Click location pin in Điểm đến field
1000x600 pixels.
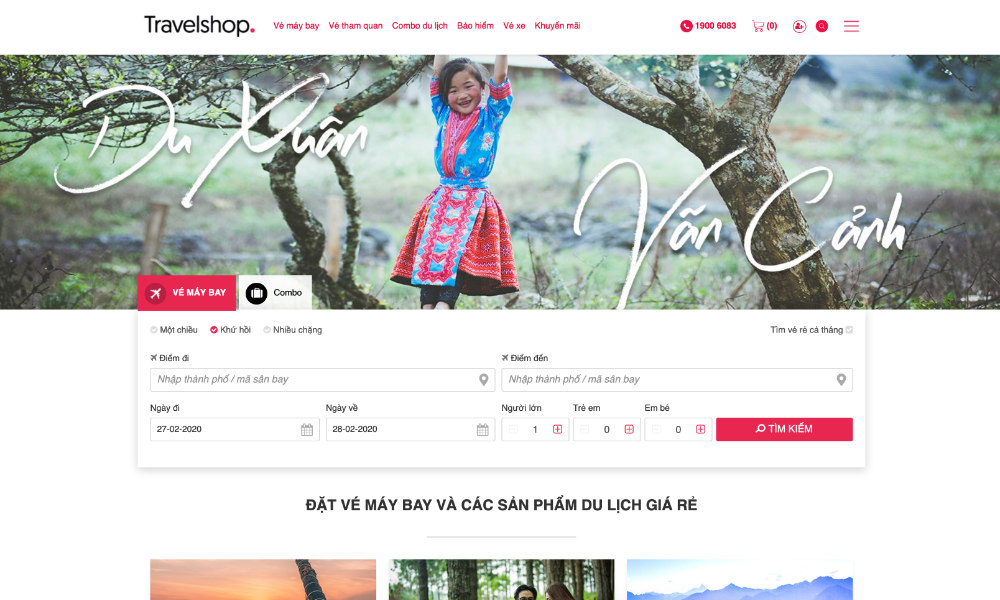841,380
